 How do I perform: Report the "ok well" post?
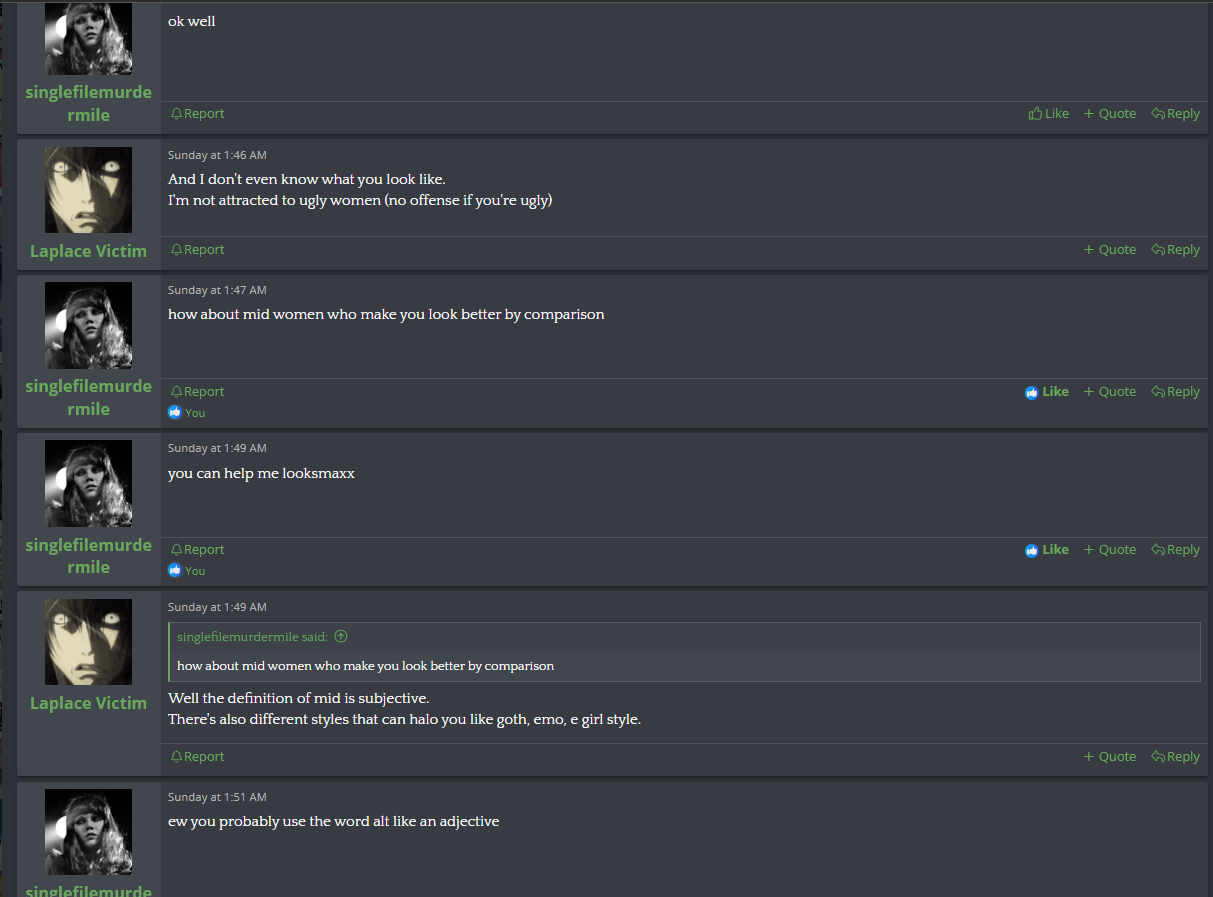pyautogui.click(x=197, y=114)
